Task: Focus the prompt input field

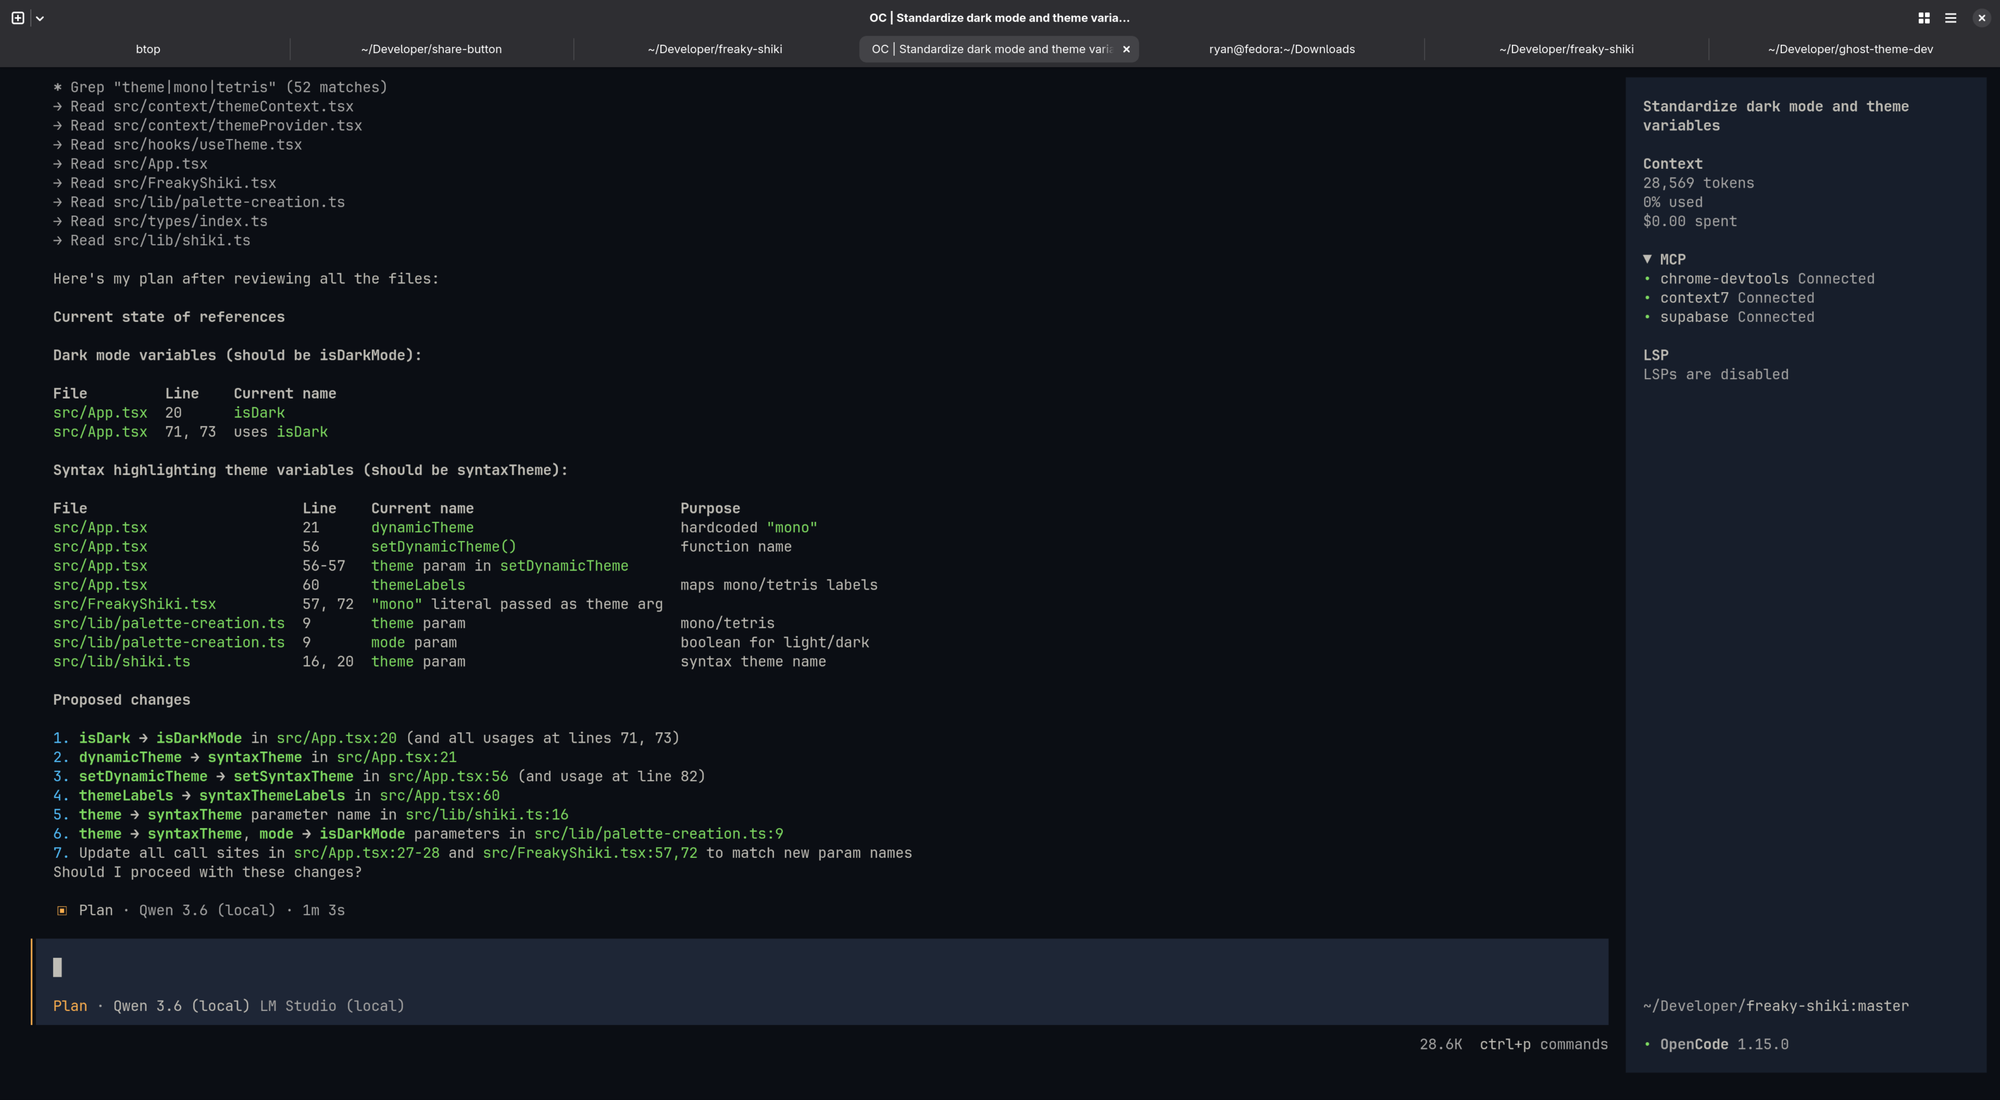Action: (x=820, y=967)
